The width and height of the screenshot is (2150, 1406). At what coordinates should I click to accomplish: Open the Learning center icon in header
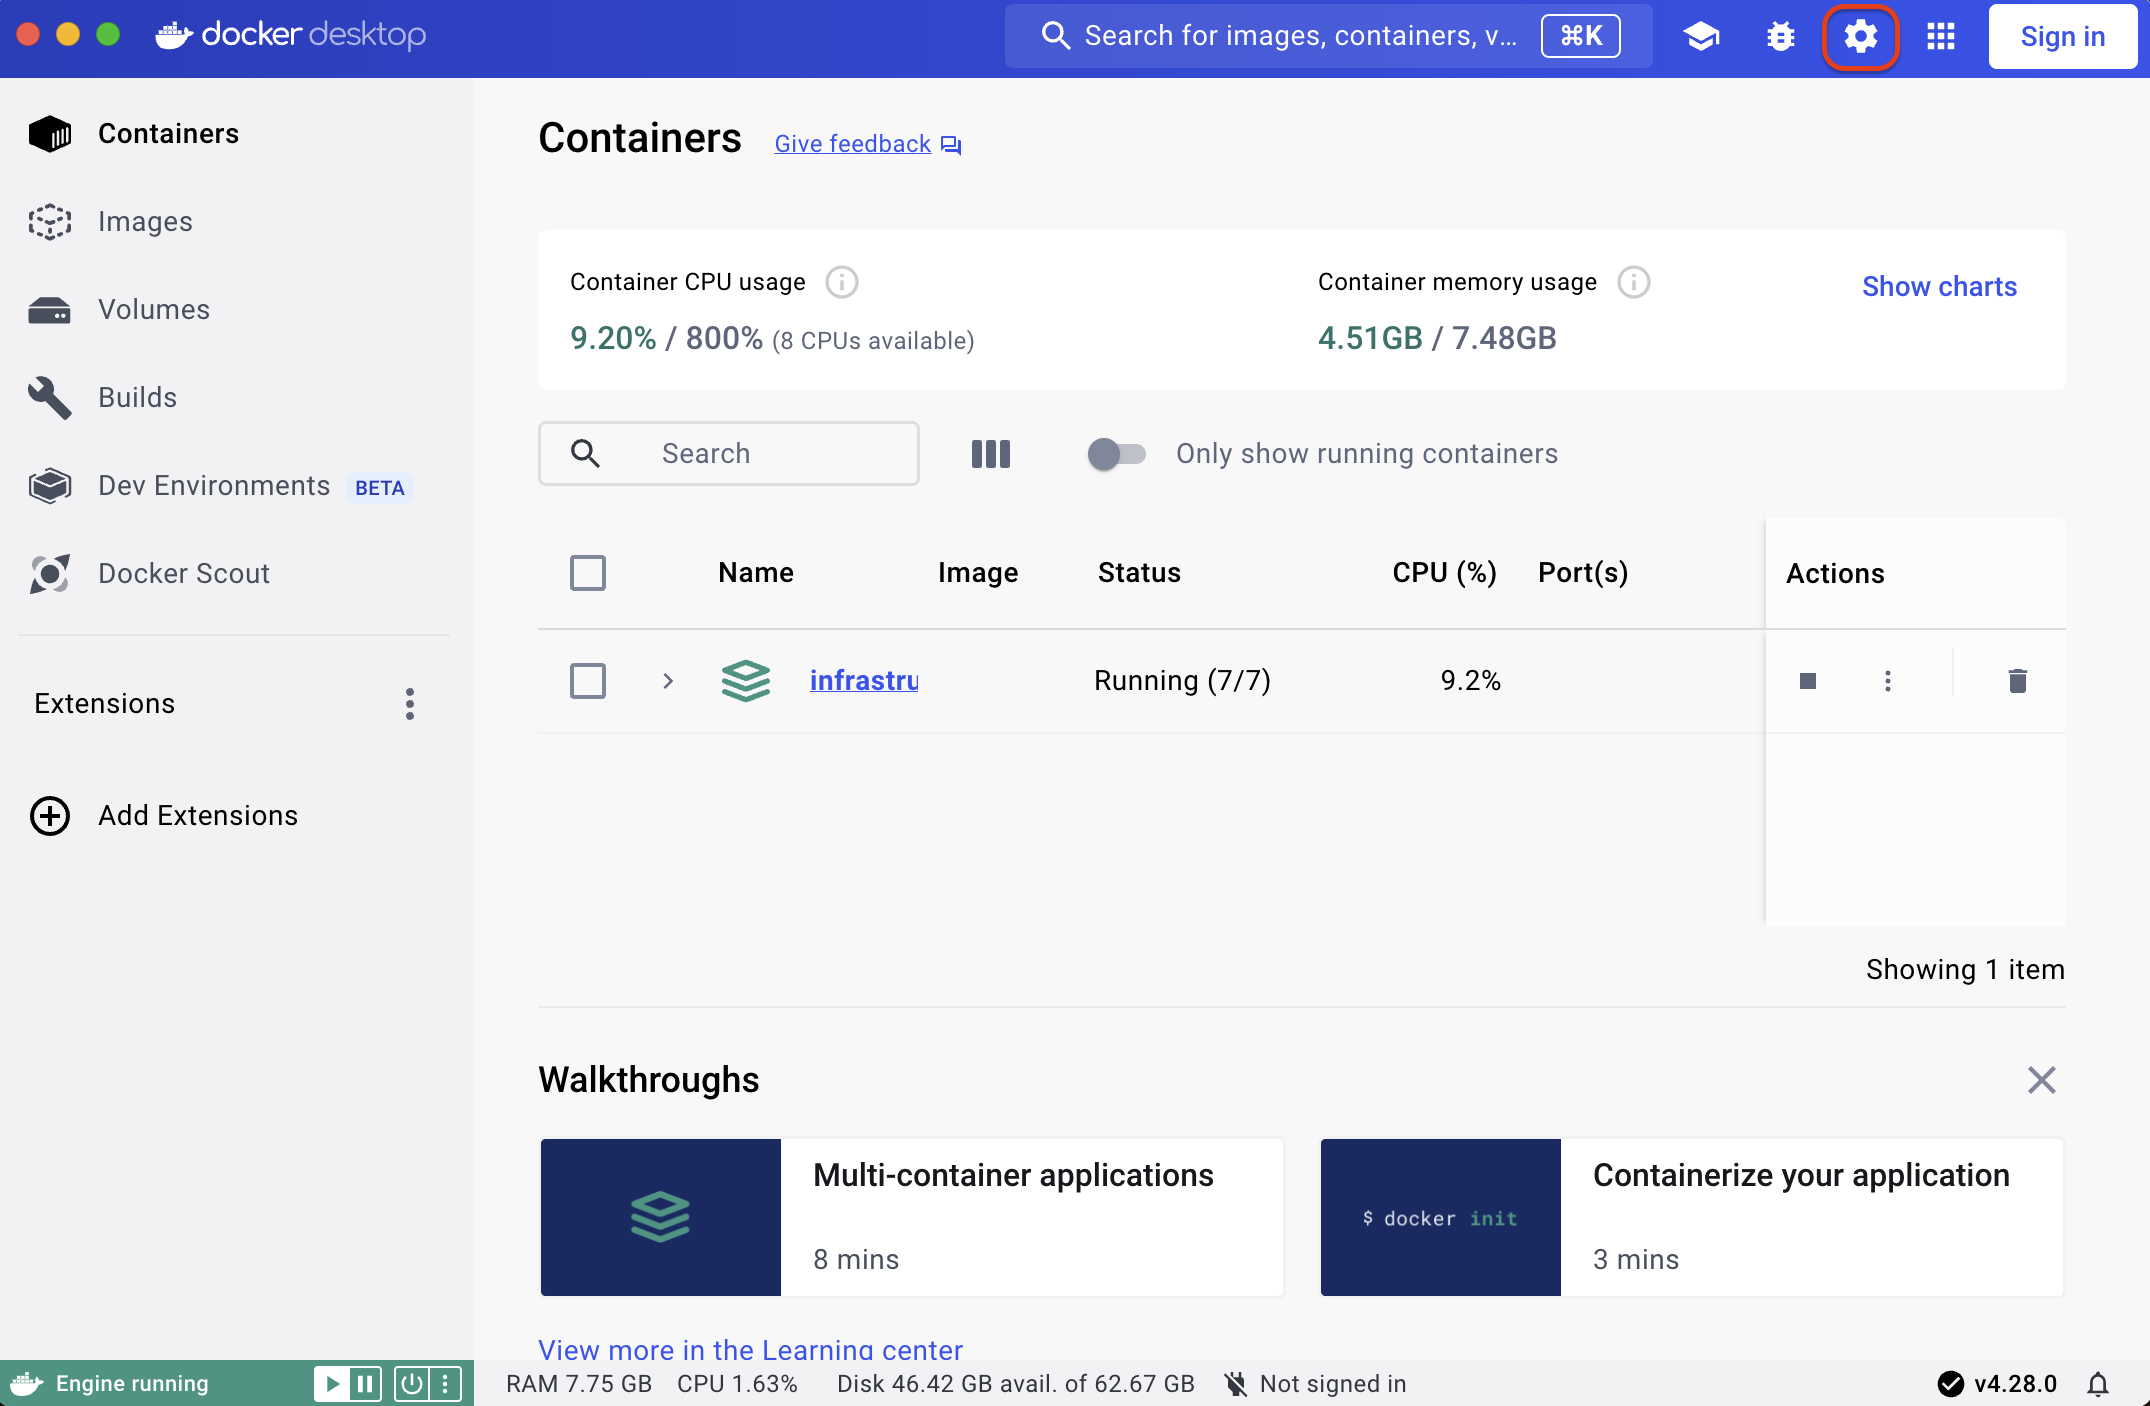[x=1701, y=36]
